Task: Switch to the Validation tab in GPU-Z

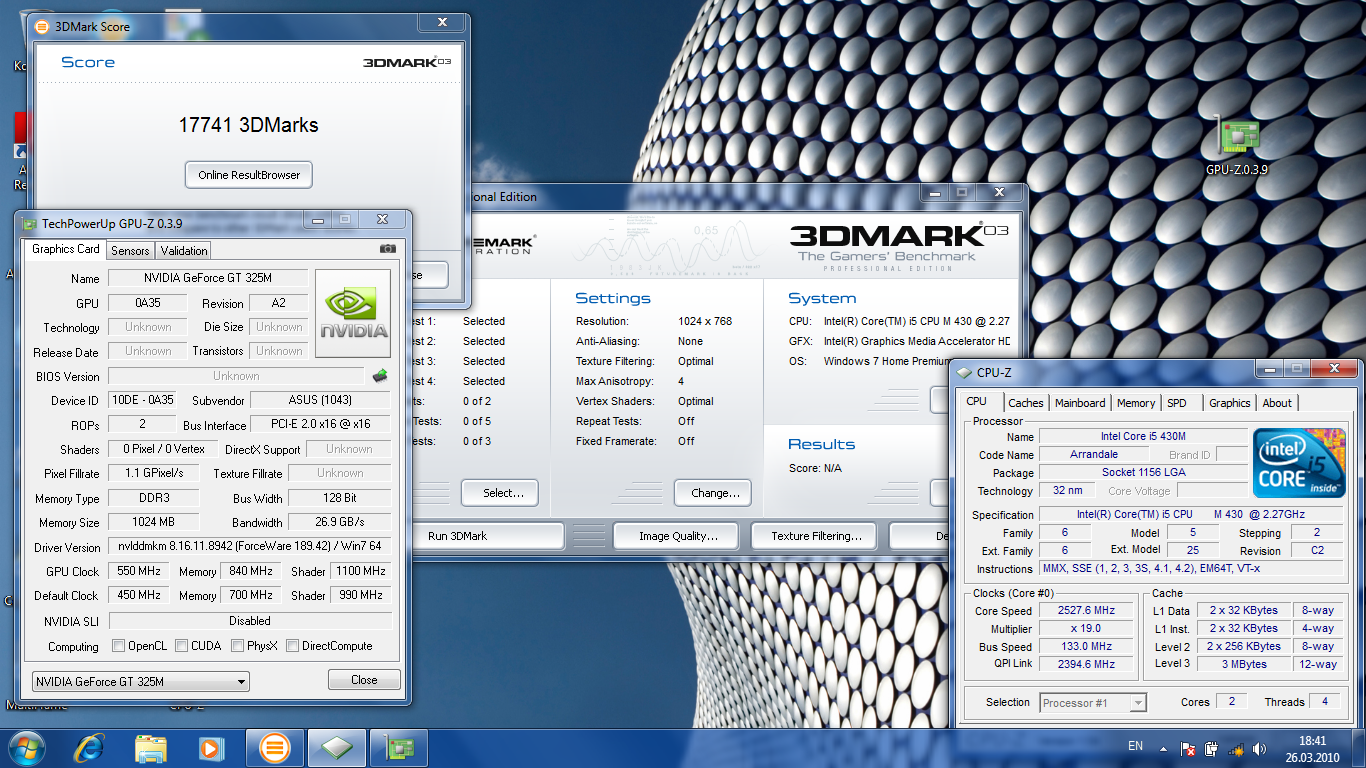Action: [x=184, y=250]
